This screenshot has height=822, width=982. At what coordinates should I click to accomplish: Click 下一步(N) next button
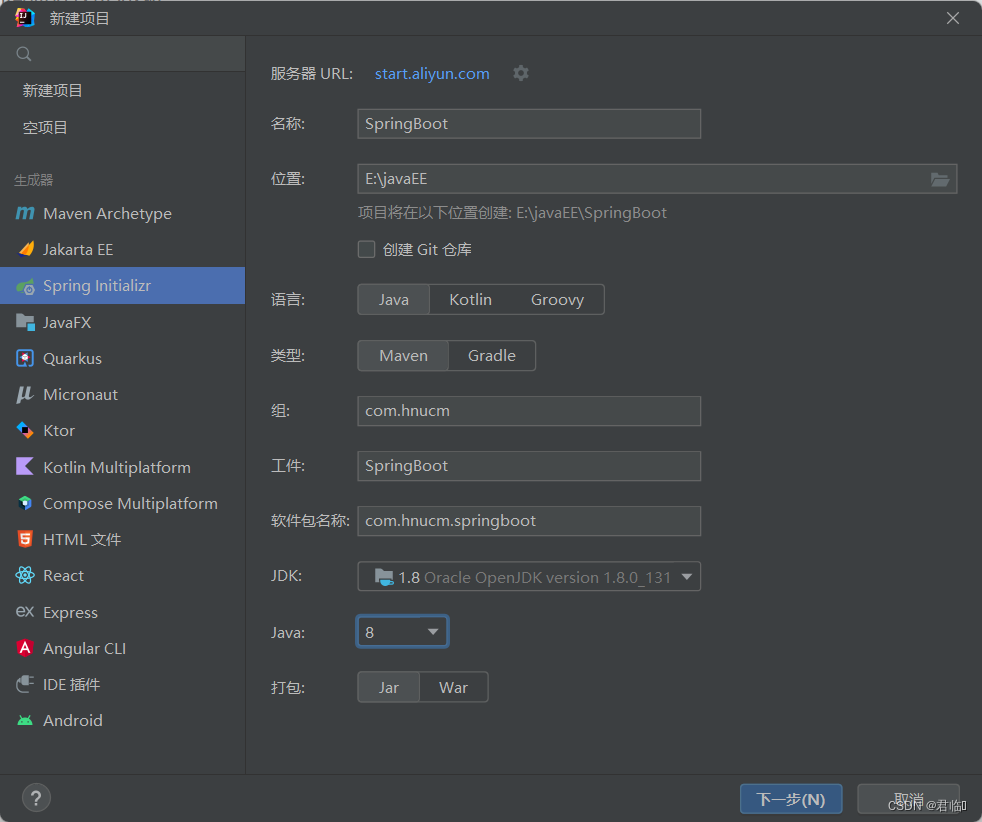[791, 799]
